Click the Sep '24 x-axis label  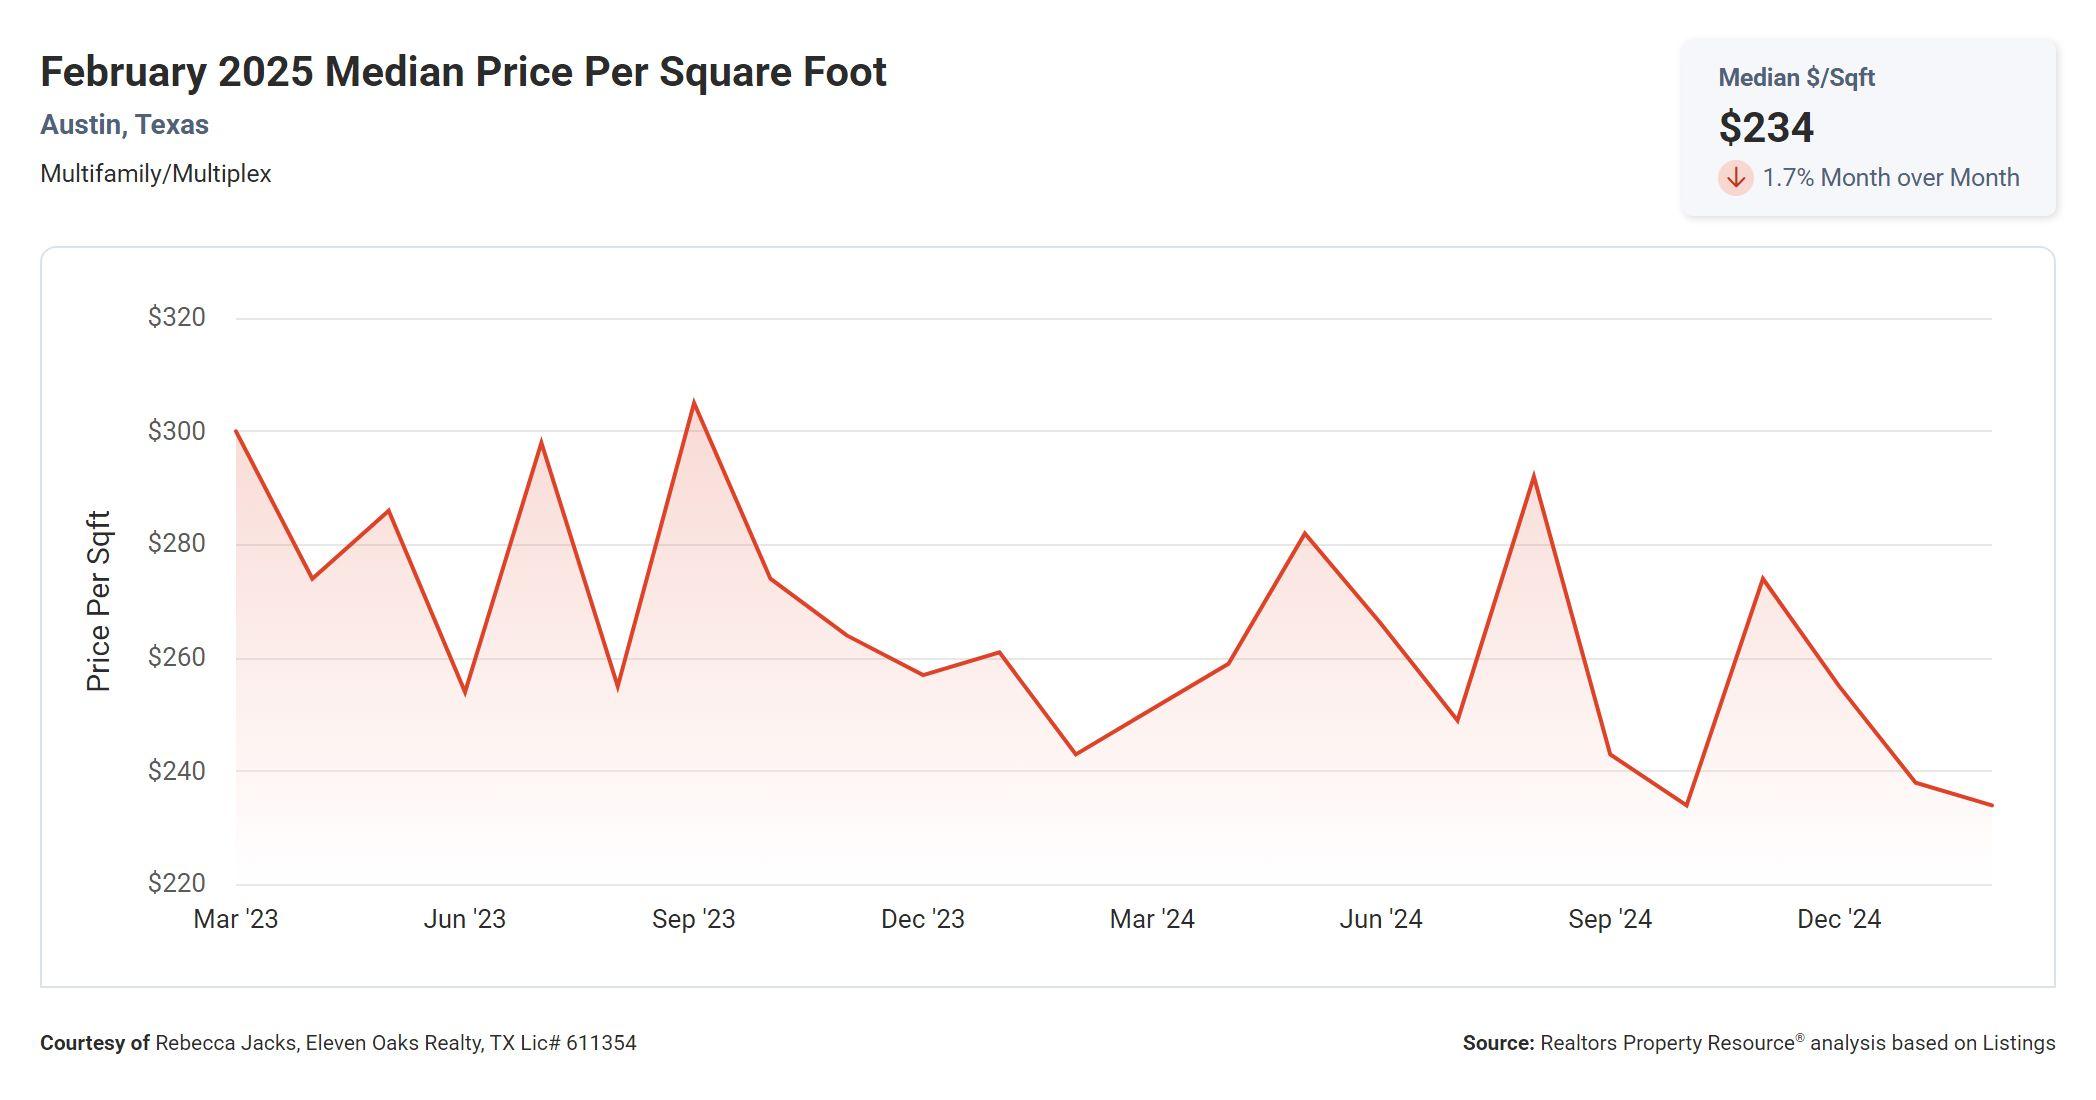tap(1609, 919)
